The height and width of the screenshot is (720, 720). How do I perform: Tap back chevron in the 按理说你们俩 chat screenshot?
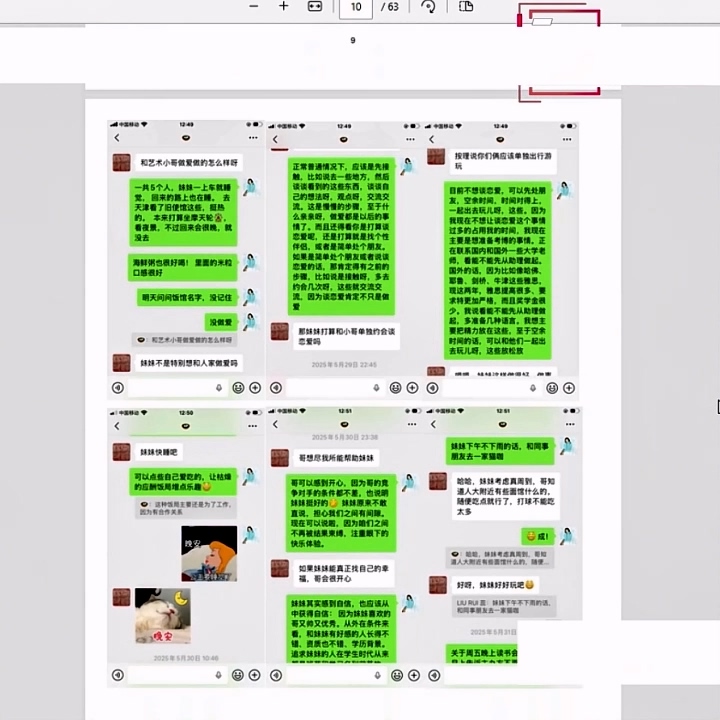[432, 139]
